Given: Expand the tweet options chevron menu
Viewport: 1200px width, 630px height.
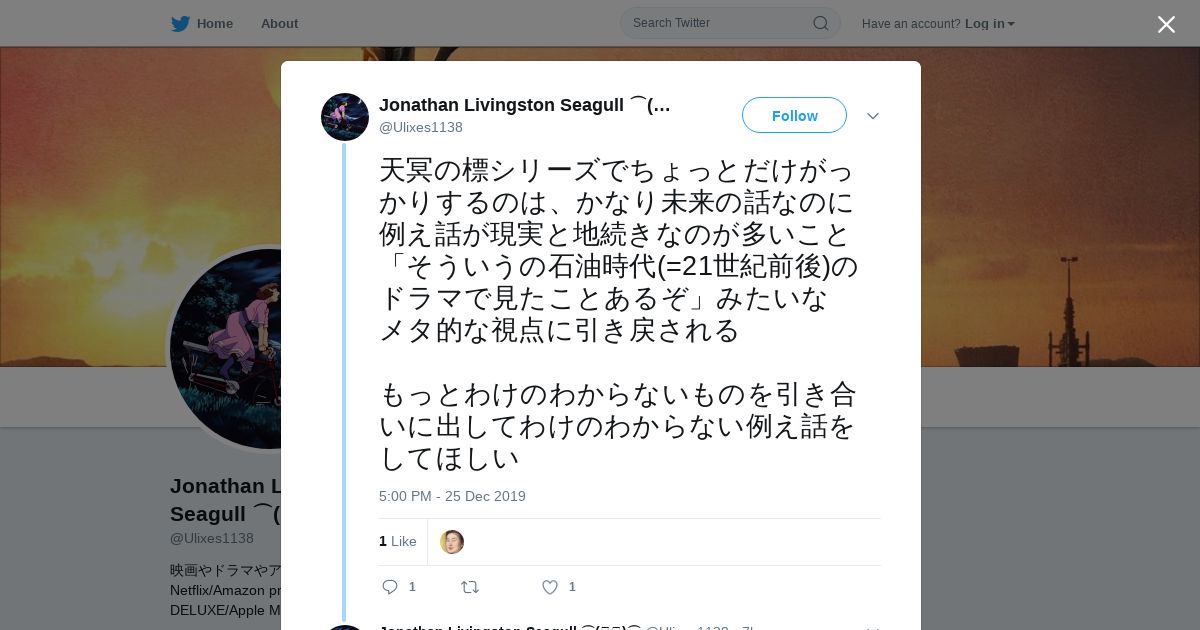Looking at the screenshot, I should pyautogui.click(x=873, y=116).
